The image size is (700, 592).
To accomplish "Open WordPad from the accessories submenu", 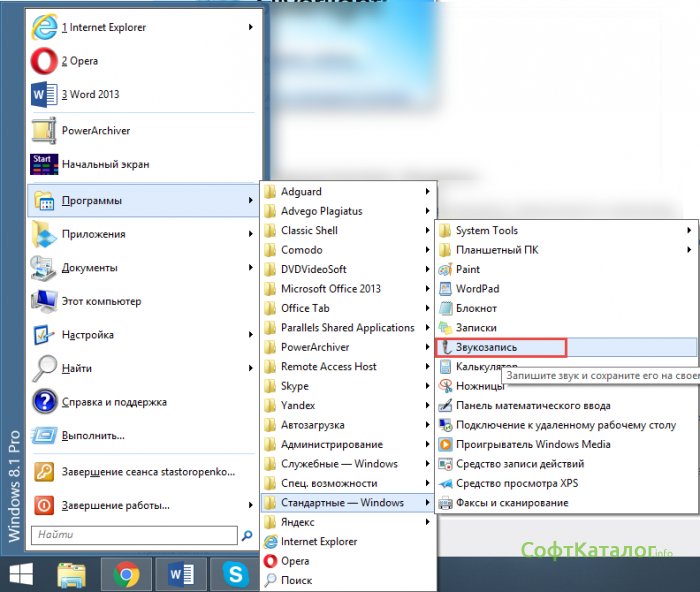I will click(x=476, y=289).
